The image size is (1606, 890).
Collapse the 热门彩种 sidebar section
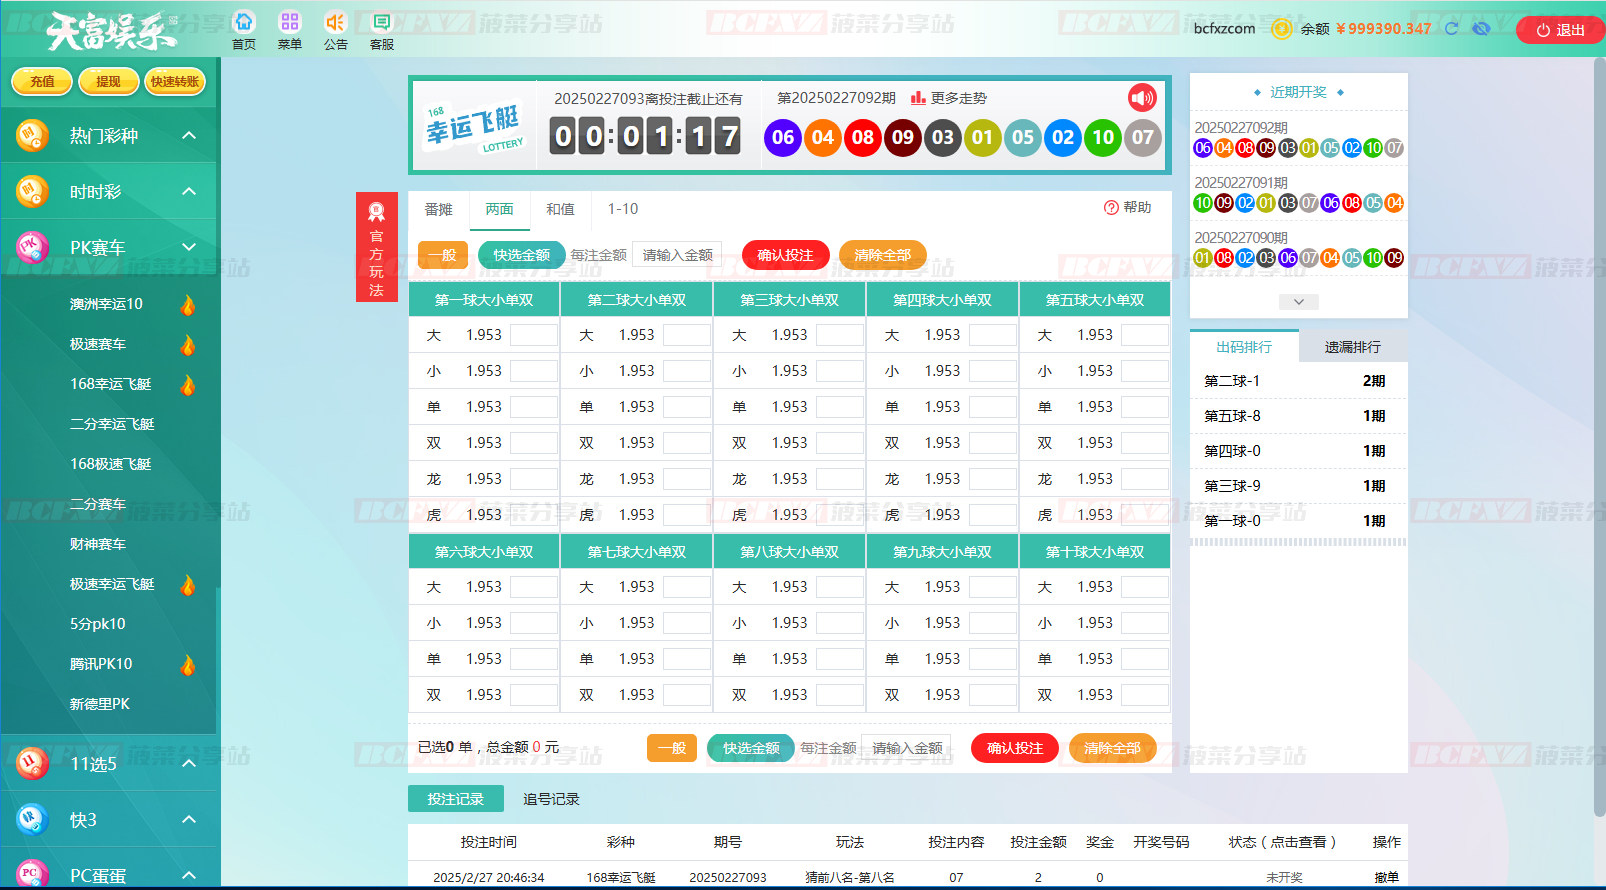click(189, 136)
